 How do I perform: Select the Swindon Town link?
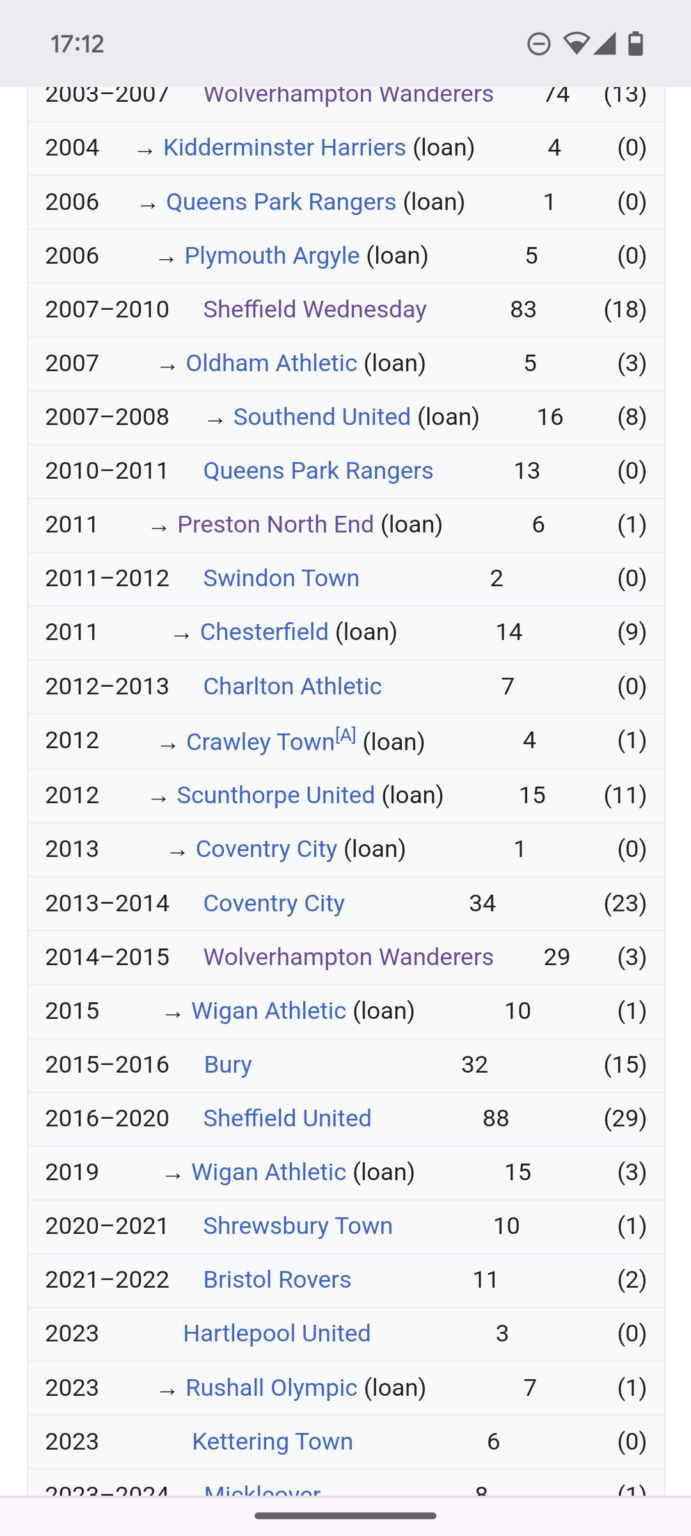(280, 578)
